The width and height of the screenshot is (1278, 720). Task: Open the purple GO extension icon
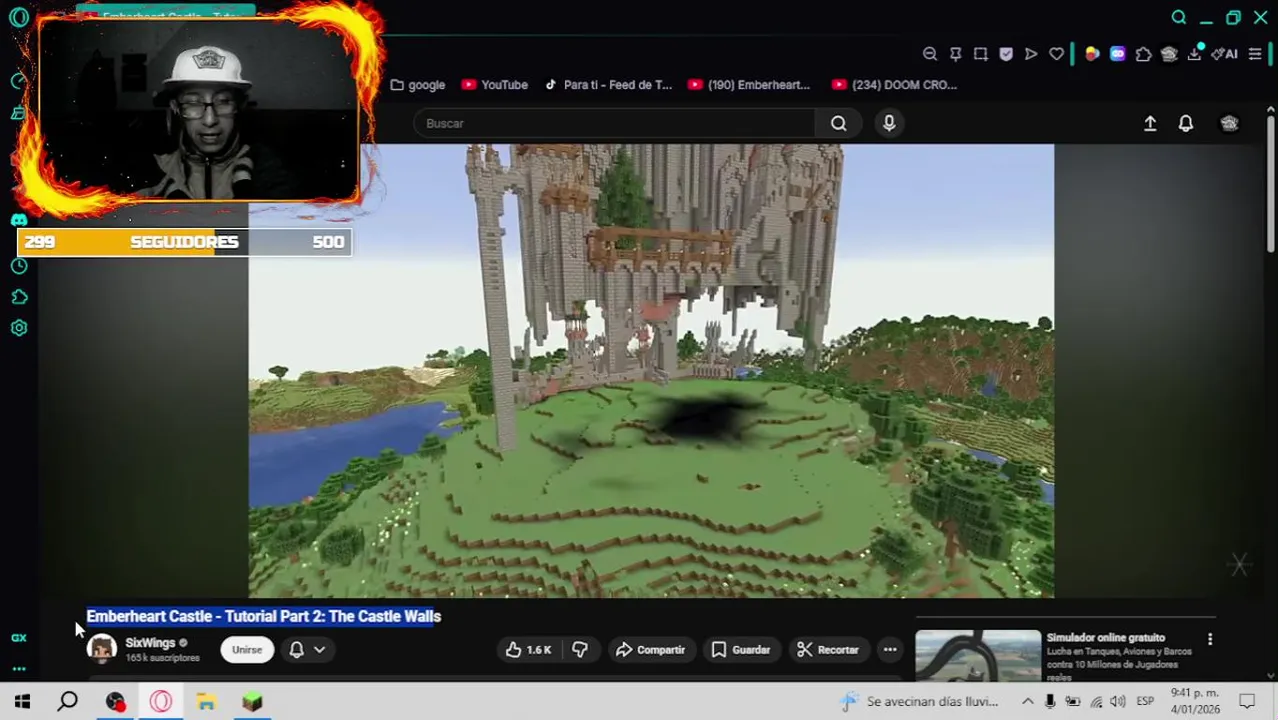[x=1118, y=54]
